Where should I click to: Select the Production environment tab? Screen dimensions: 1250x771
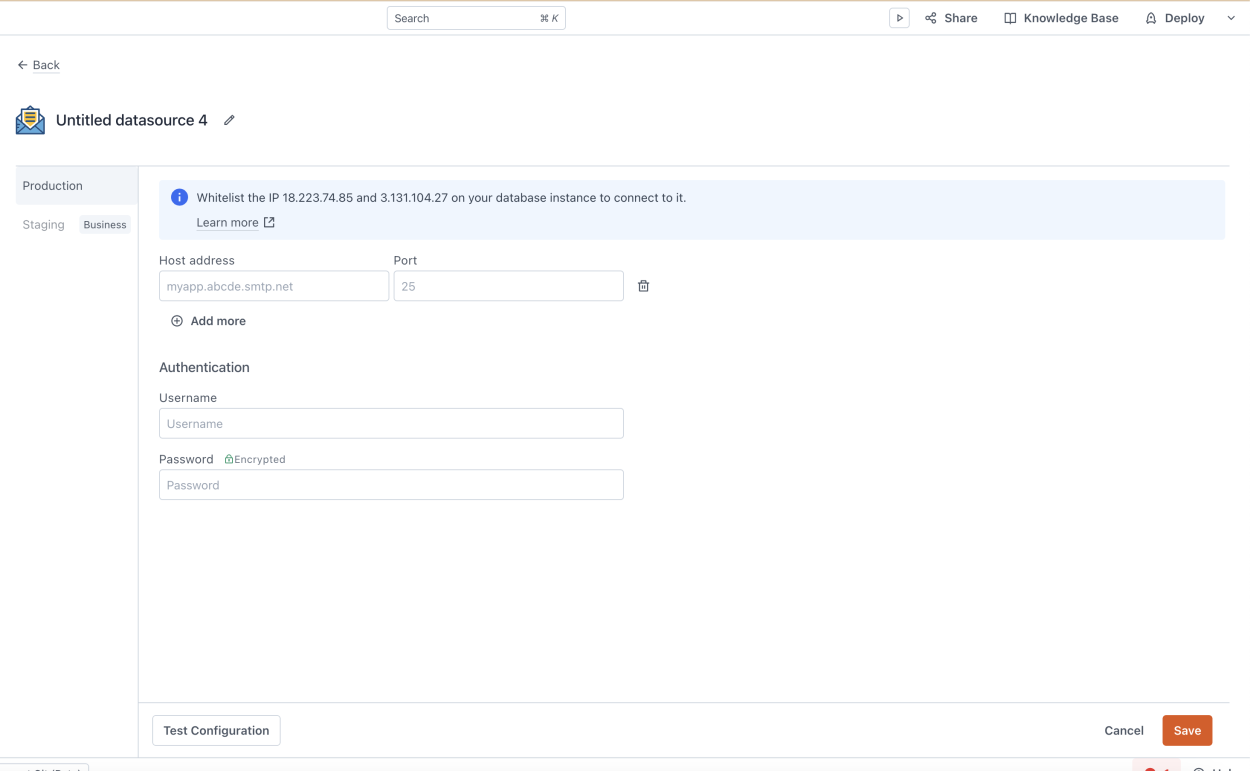(x=52, y=185)
